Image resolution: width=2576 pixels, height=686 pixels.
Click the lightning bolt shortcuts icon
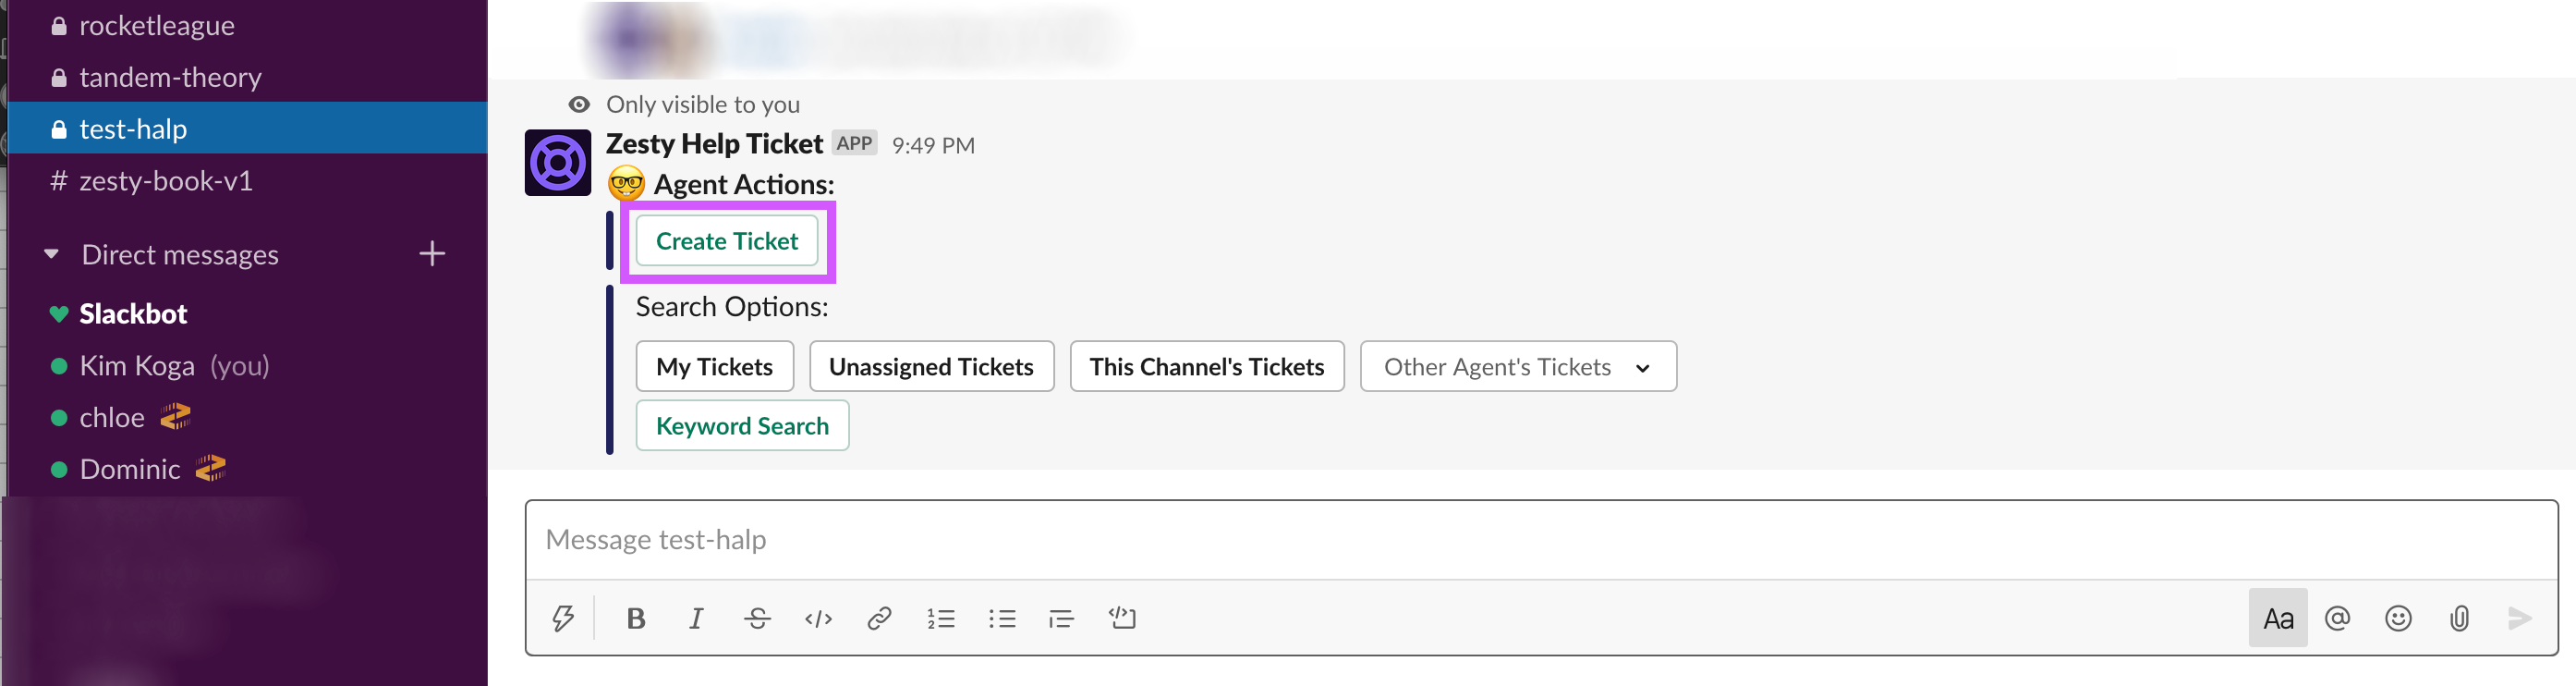click(x=563, y=618)
